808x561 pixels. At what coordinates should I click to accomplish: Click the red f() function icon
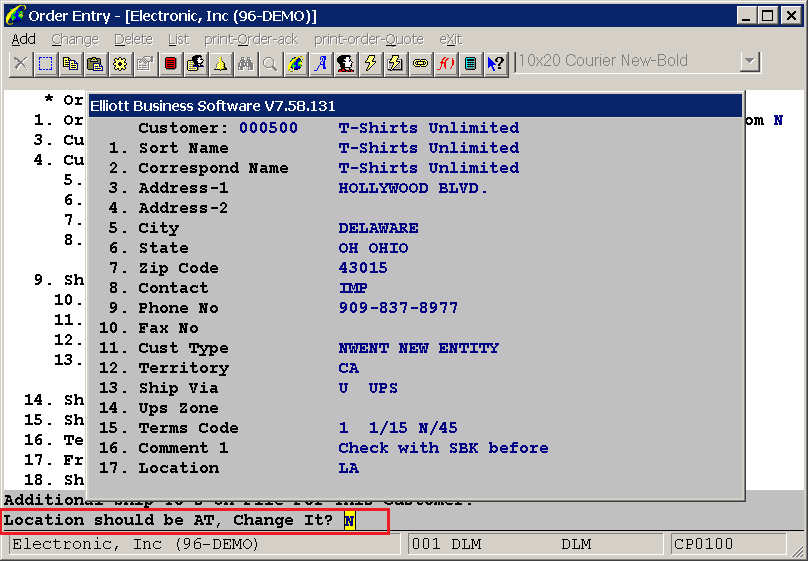[x=445, y=64]
